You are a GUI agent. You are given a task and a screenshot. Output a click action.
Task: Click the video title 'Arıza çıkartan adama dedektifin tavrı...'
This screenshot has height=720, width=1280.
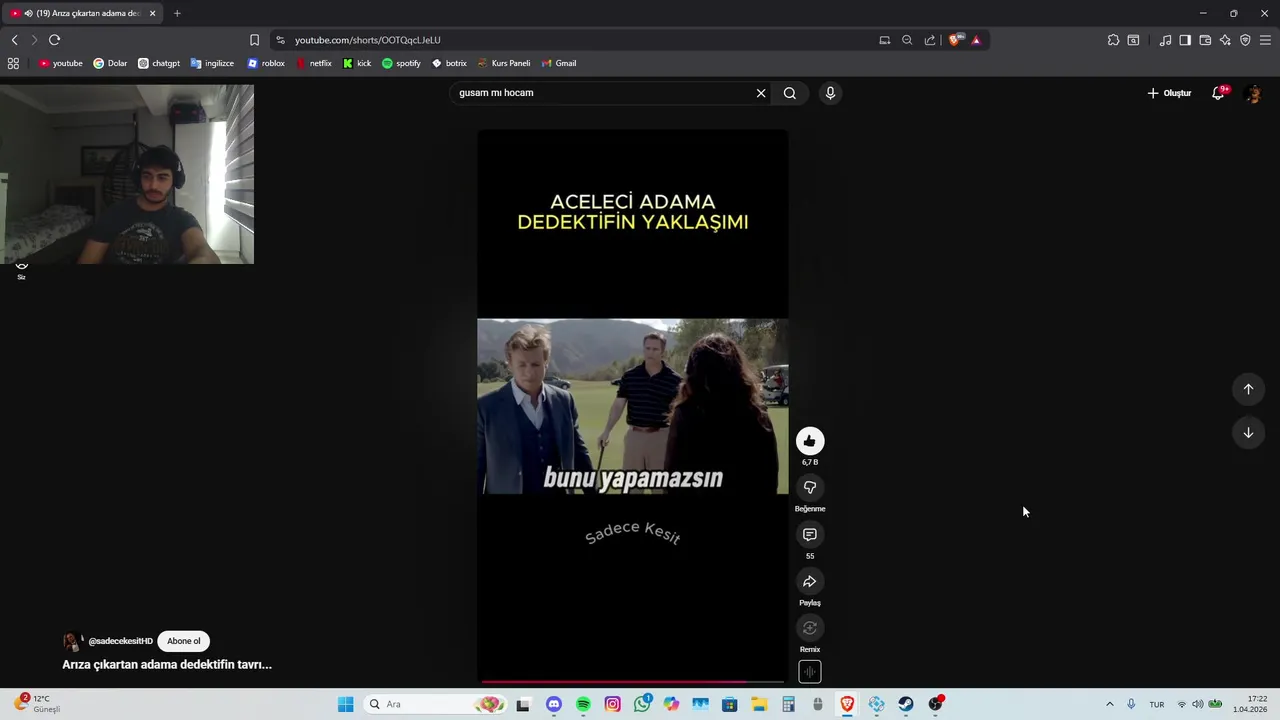click(167, 664)
